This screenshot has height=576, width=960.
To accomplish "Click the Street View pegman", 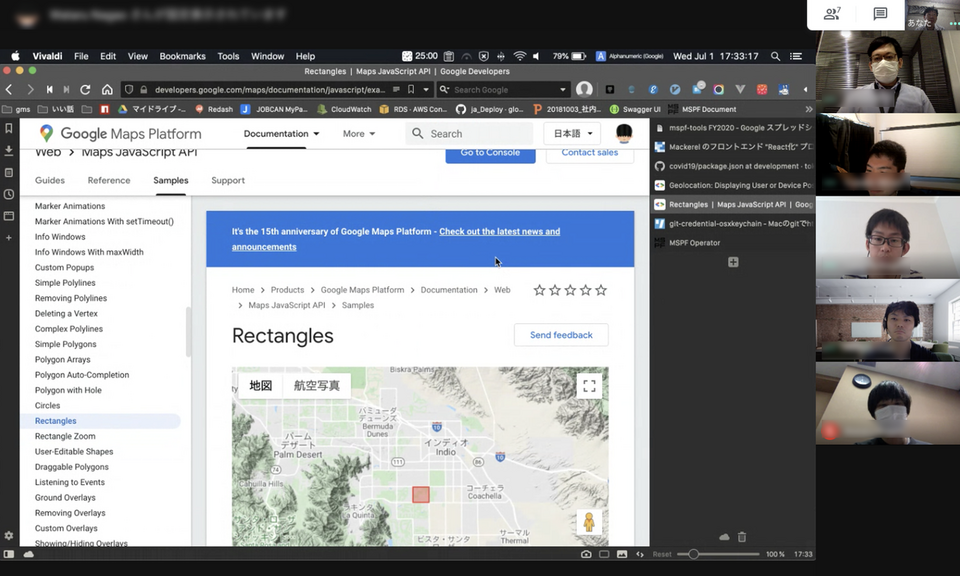I will pos(589,522).
